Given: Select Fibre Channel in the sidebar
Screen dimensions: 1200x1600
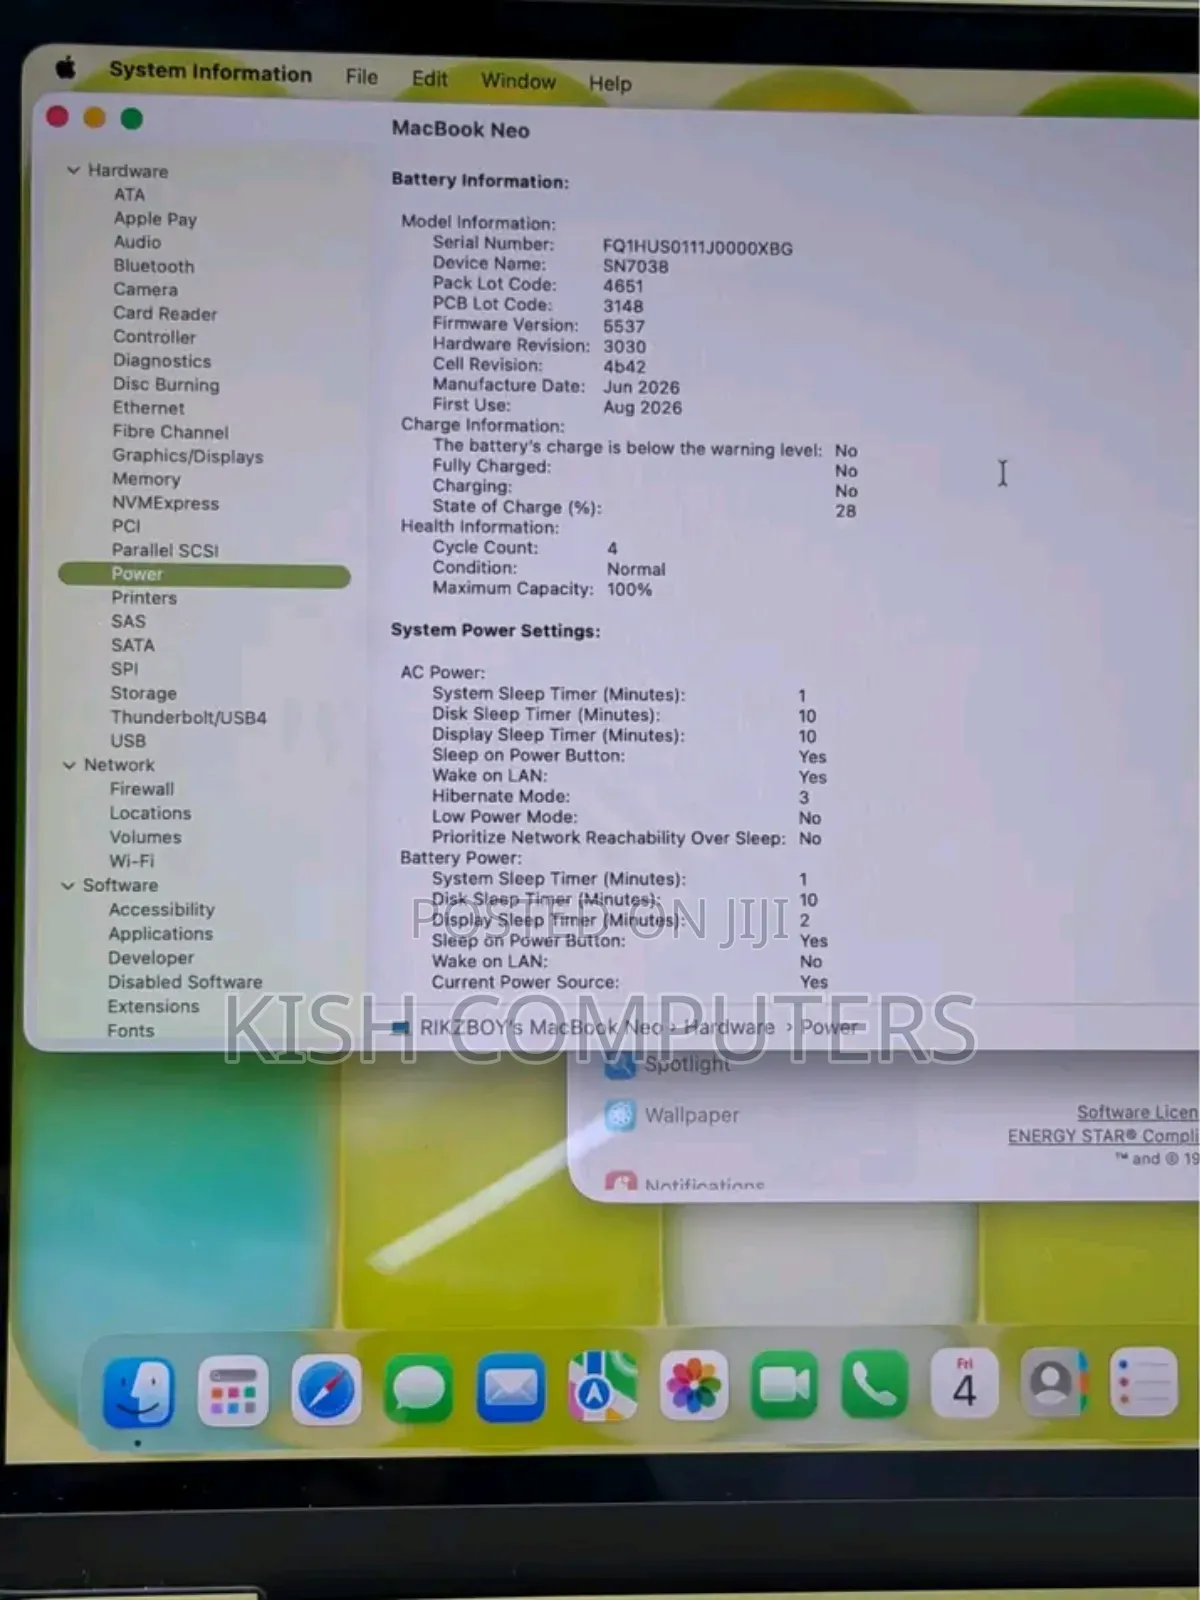Looking at the screenshot, I should [170, 432].
